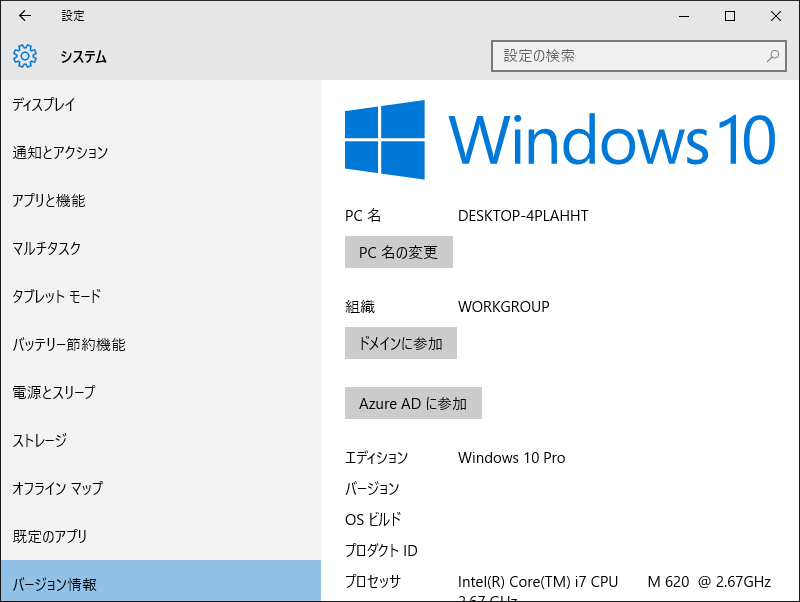The width and height of the screenshot is (800, 602).
Task: Select アプリと機能 in sidebar
Action: point(161,200)
